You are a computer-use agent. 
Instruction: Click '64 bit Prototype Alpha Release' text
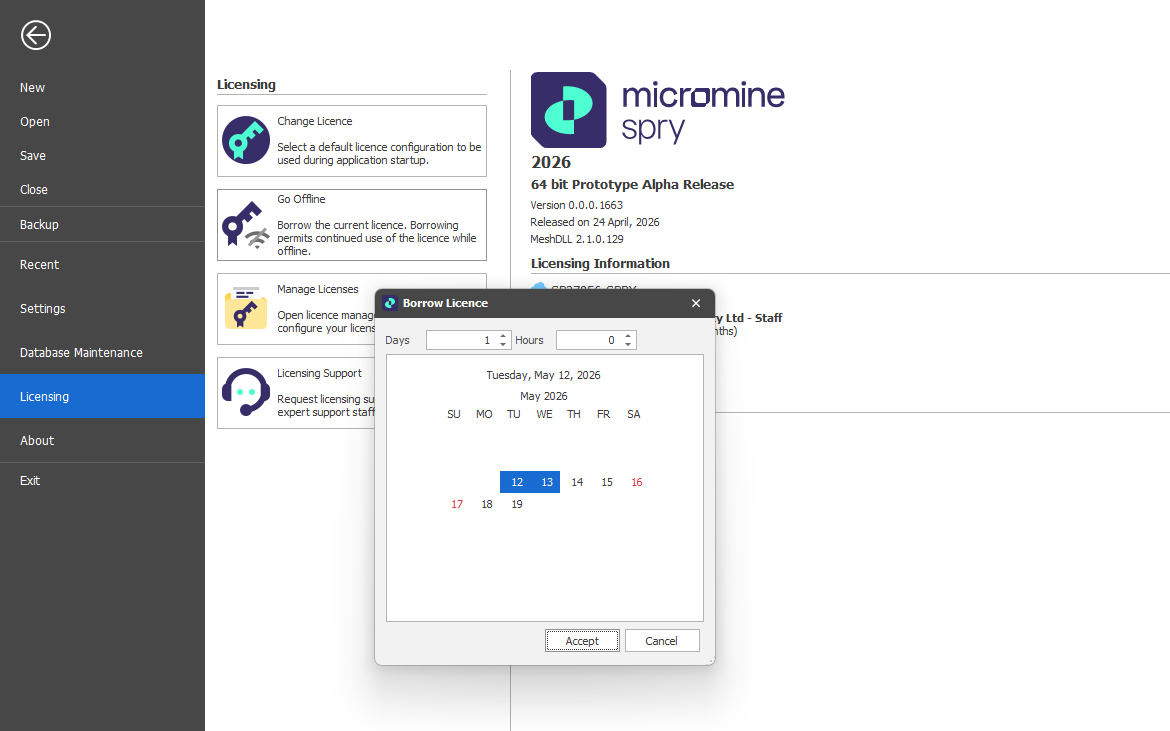click(x=632, y=184)
